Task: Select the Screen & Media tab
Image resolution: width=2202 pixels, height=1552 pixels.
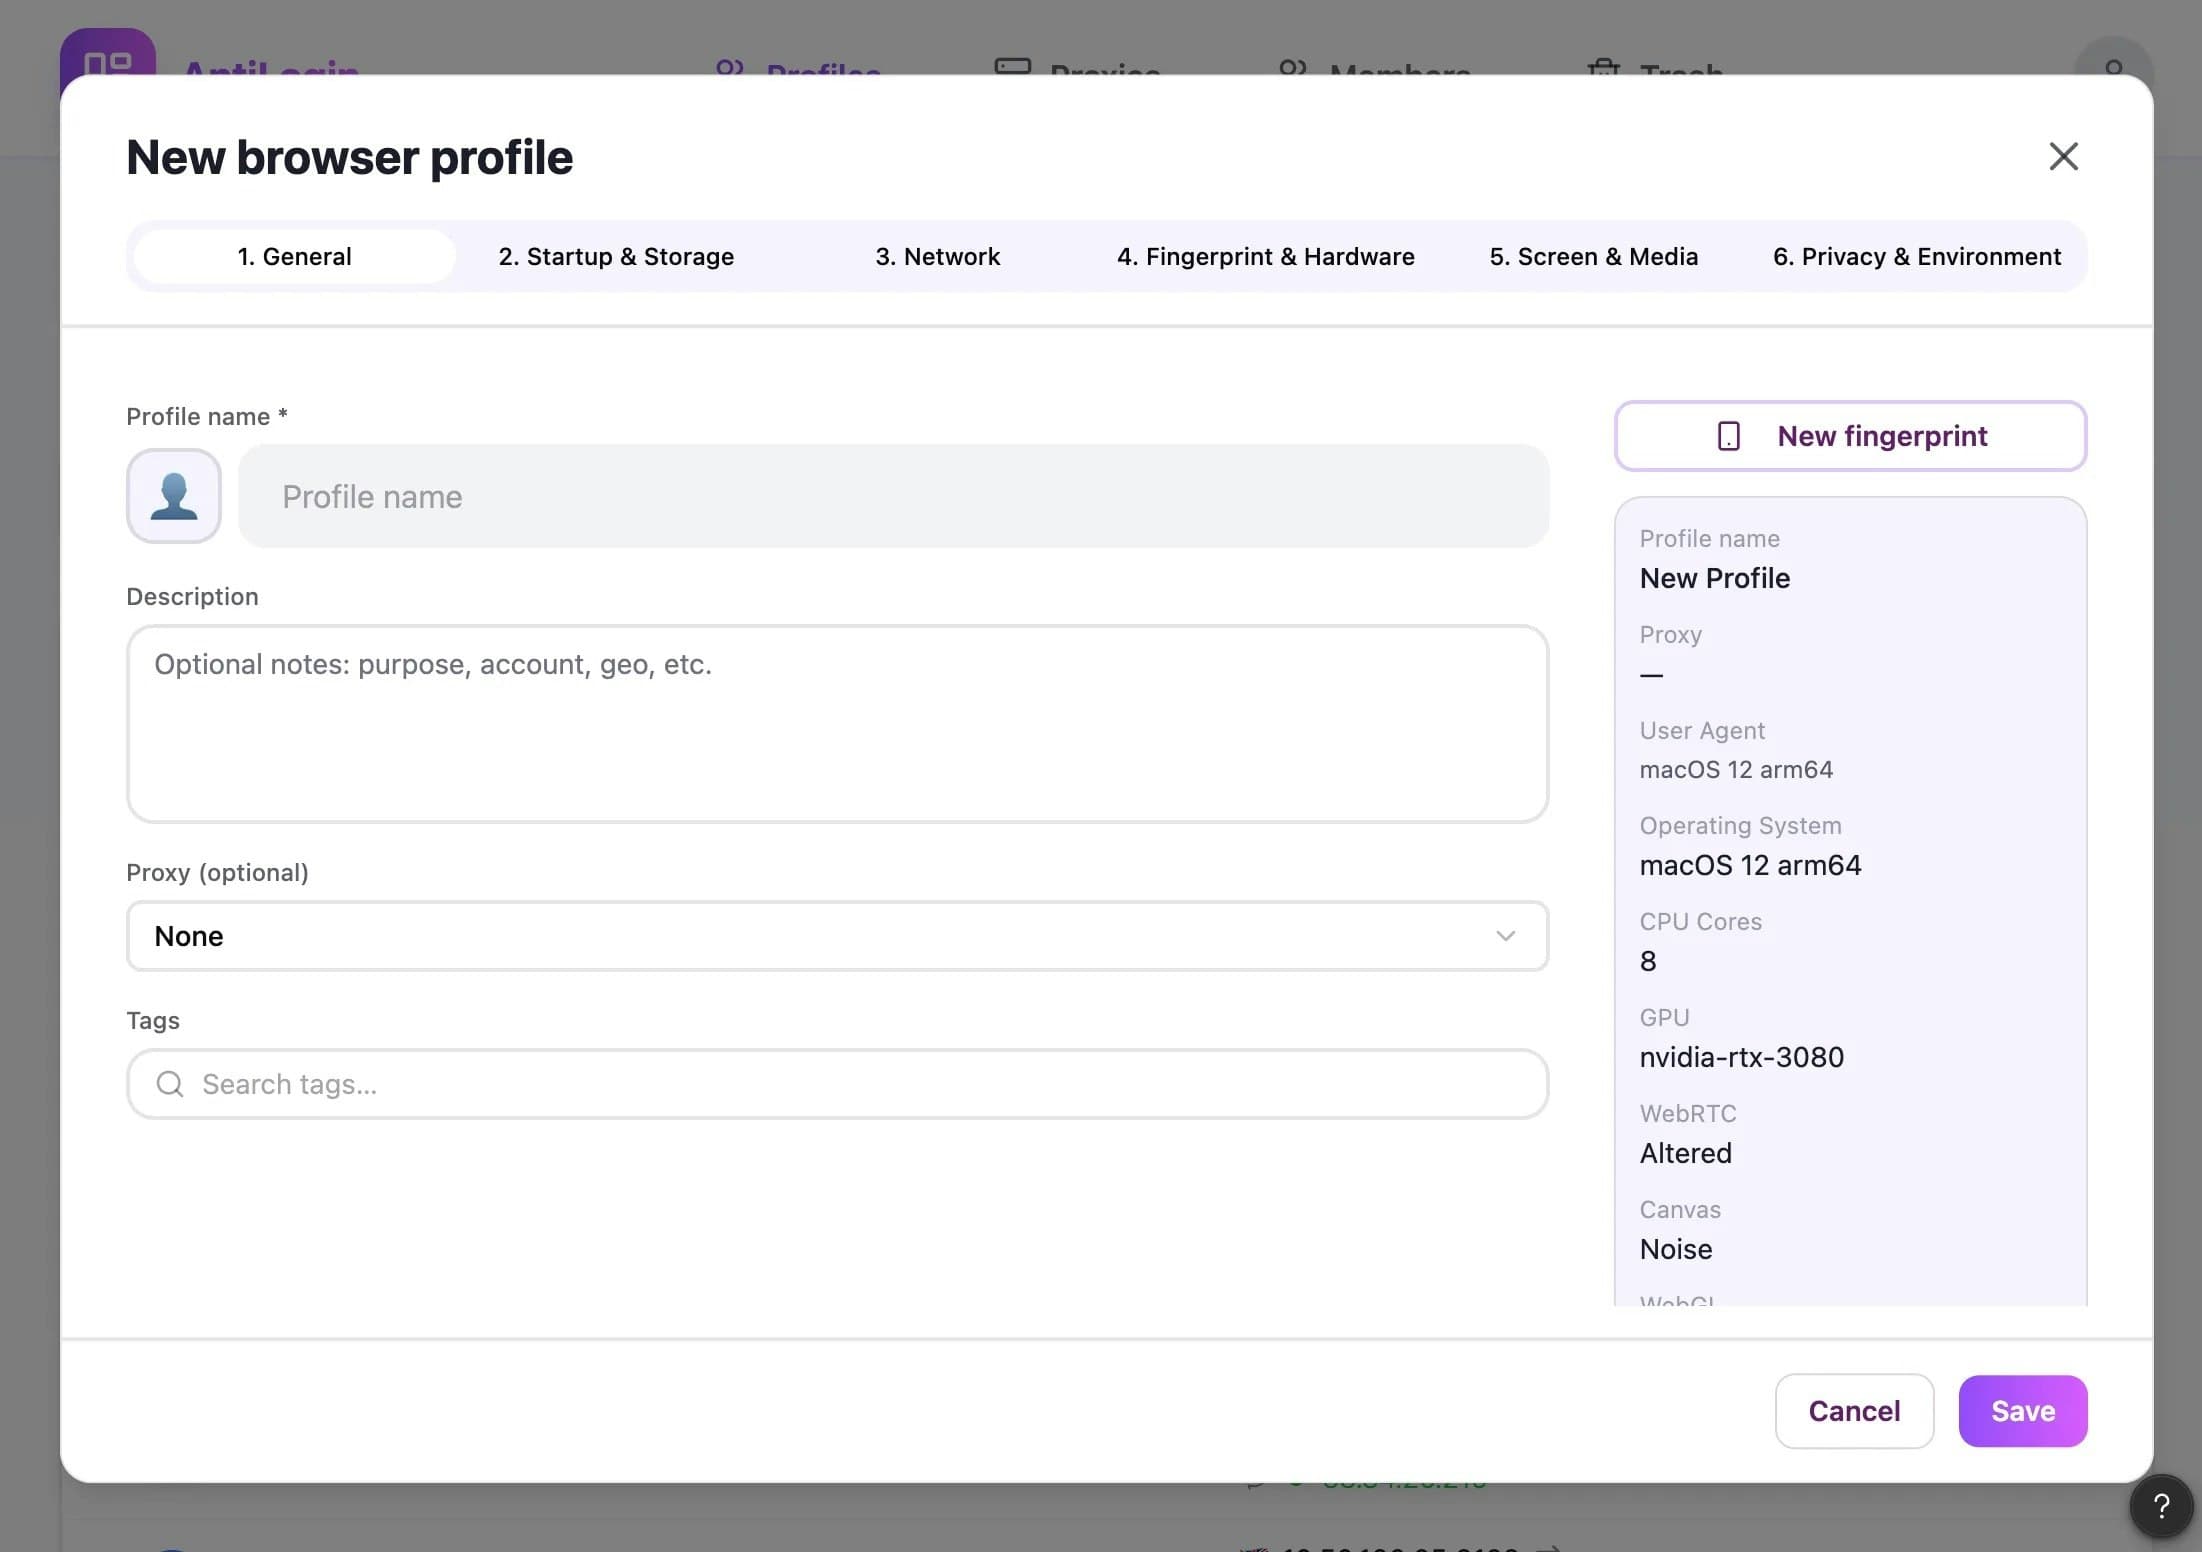Action: coord(1593,256)
